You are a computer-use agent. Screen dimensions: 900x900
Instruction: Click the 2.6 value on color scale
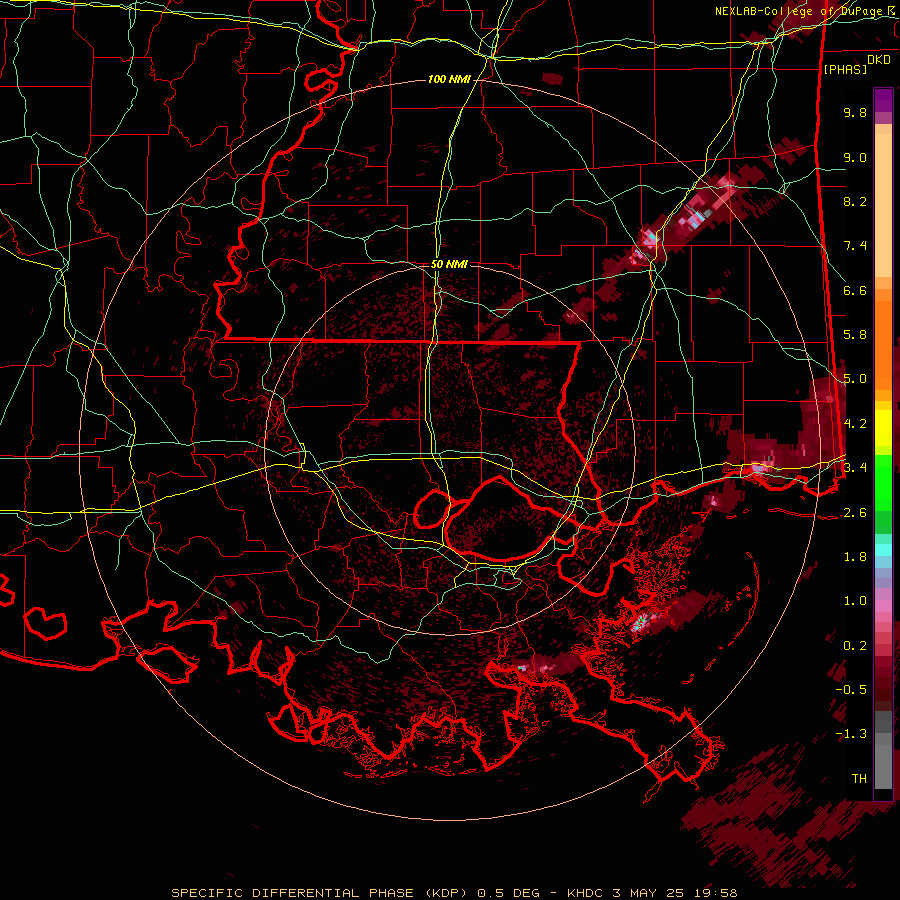tap(855, 513)
